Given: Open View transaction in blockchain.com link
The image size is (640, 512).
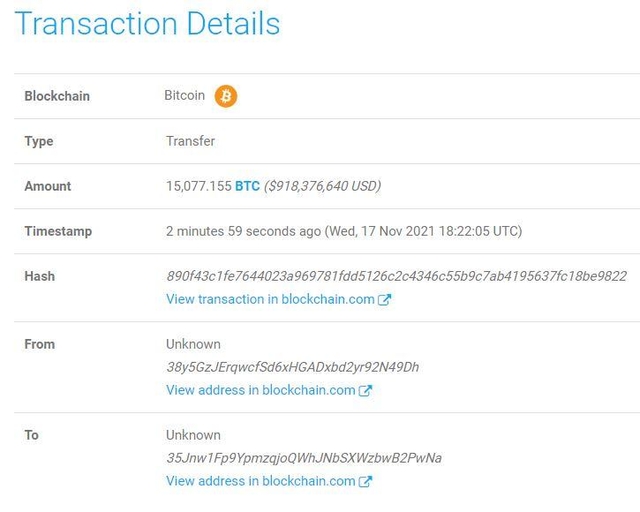Looking at the screenshot, I should tap(270, 299).
